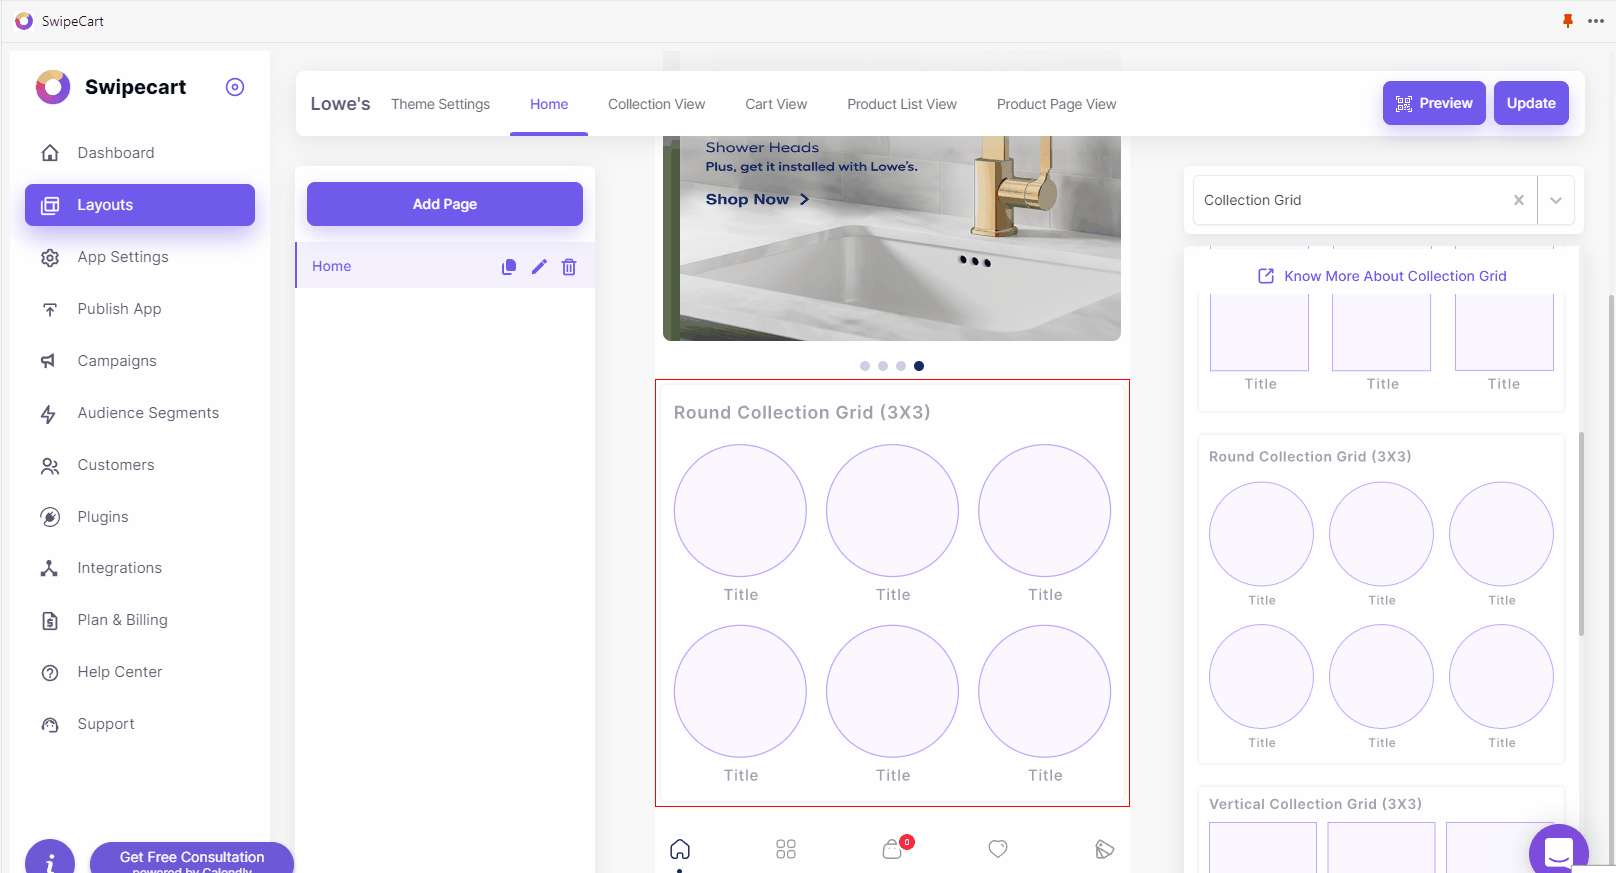This screenshot has width=1616, height=873.
Task: Clear the Collection Grid selection
Action: 1519,200
